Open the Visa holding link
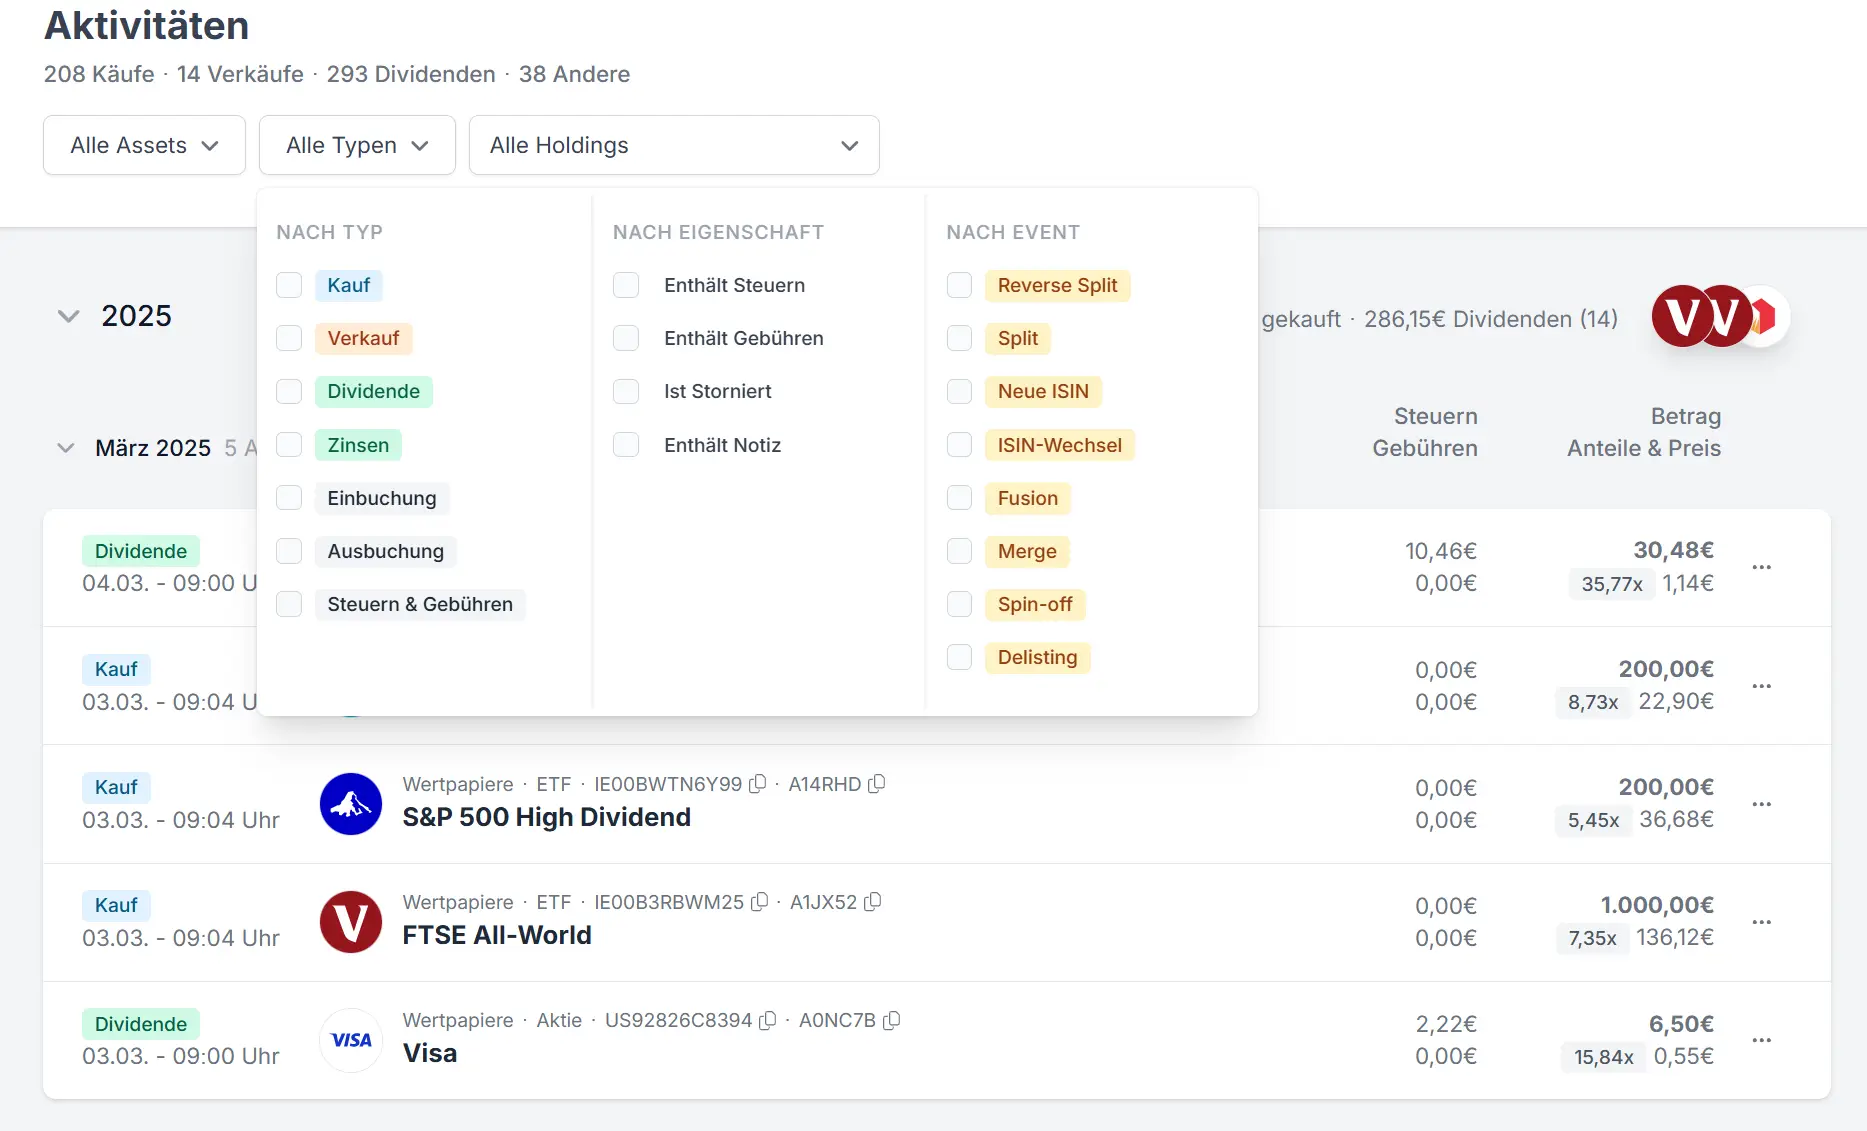The image size is (1867, 1131). (430, 1053)
